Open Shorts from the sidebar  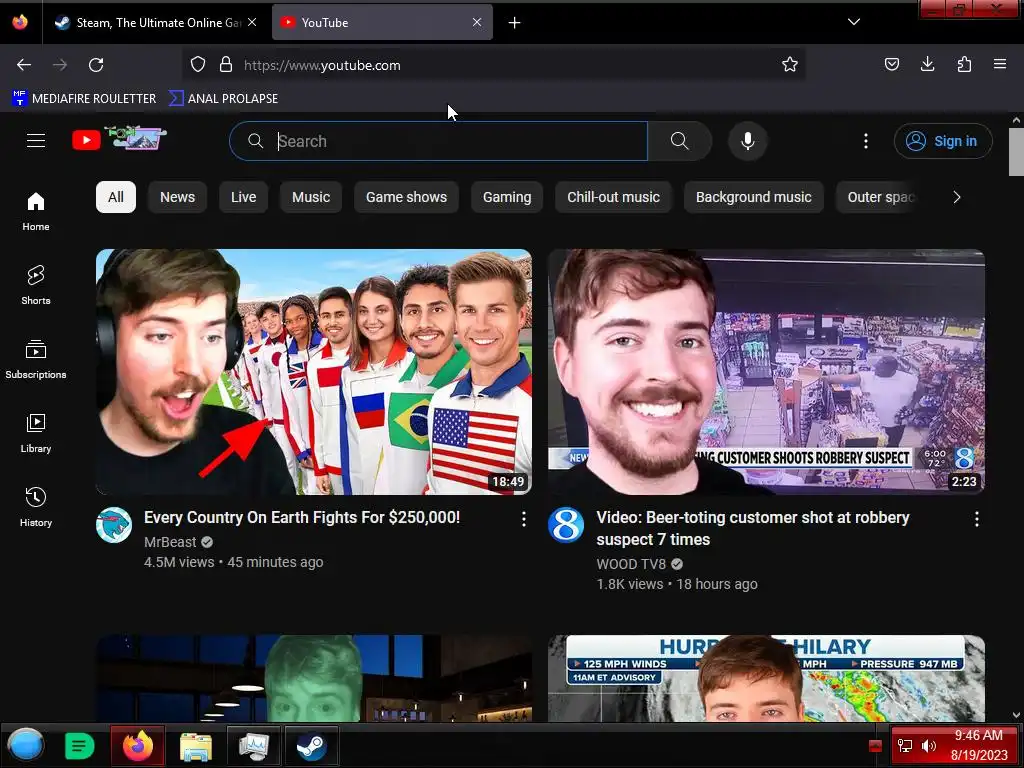tap(36, 285)
